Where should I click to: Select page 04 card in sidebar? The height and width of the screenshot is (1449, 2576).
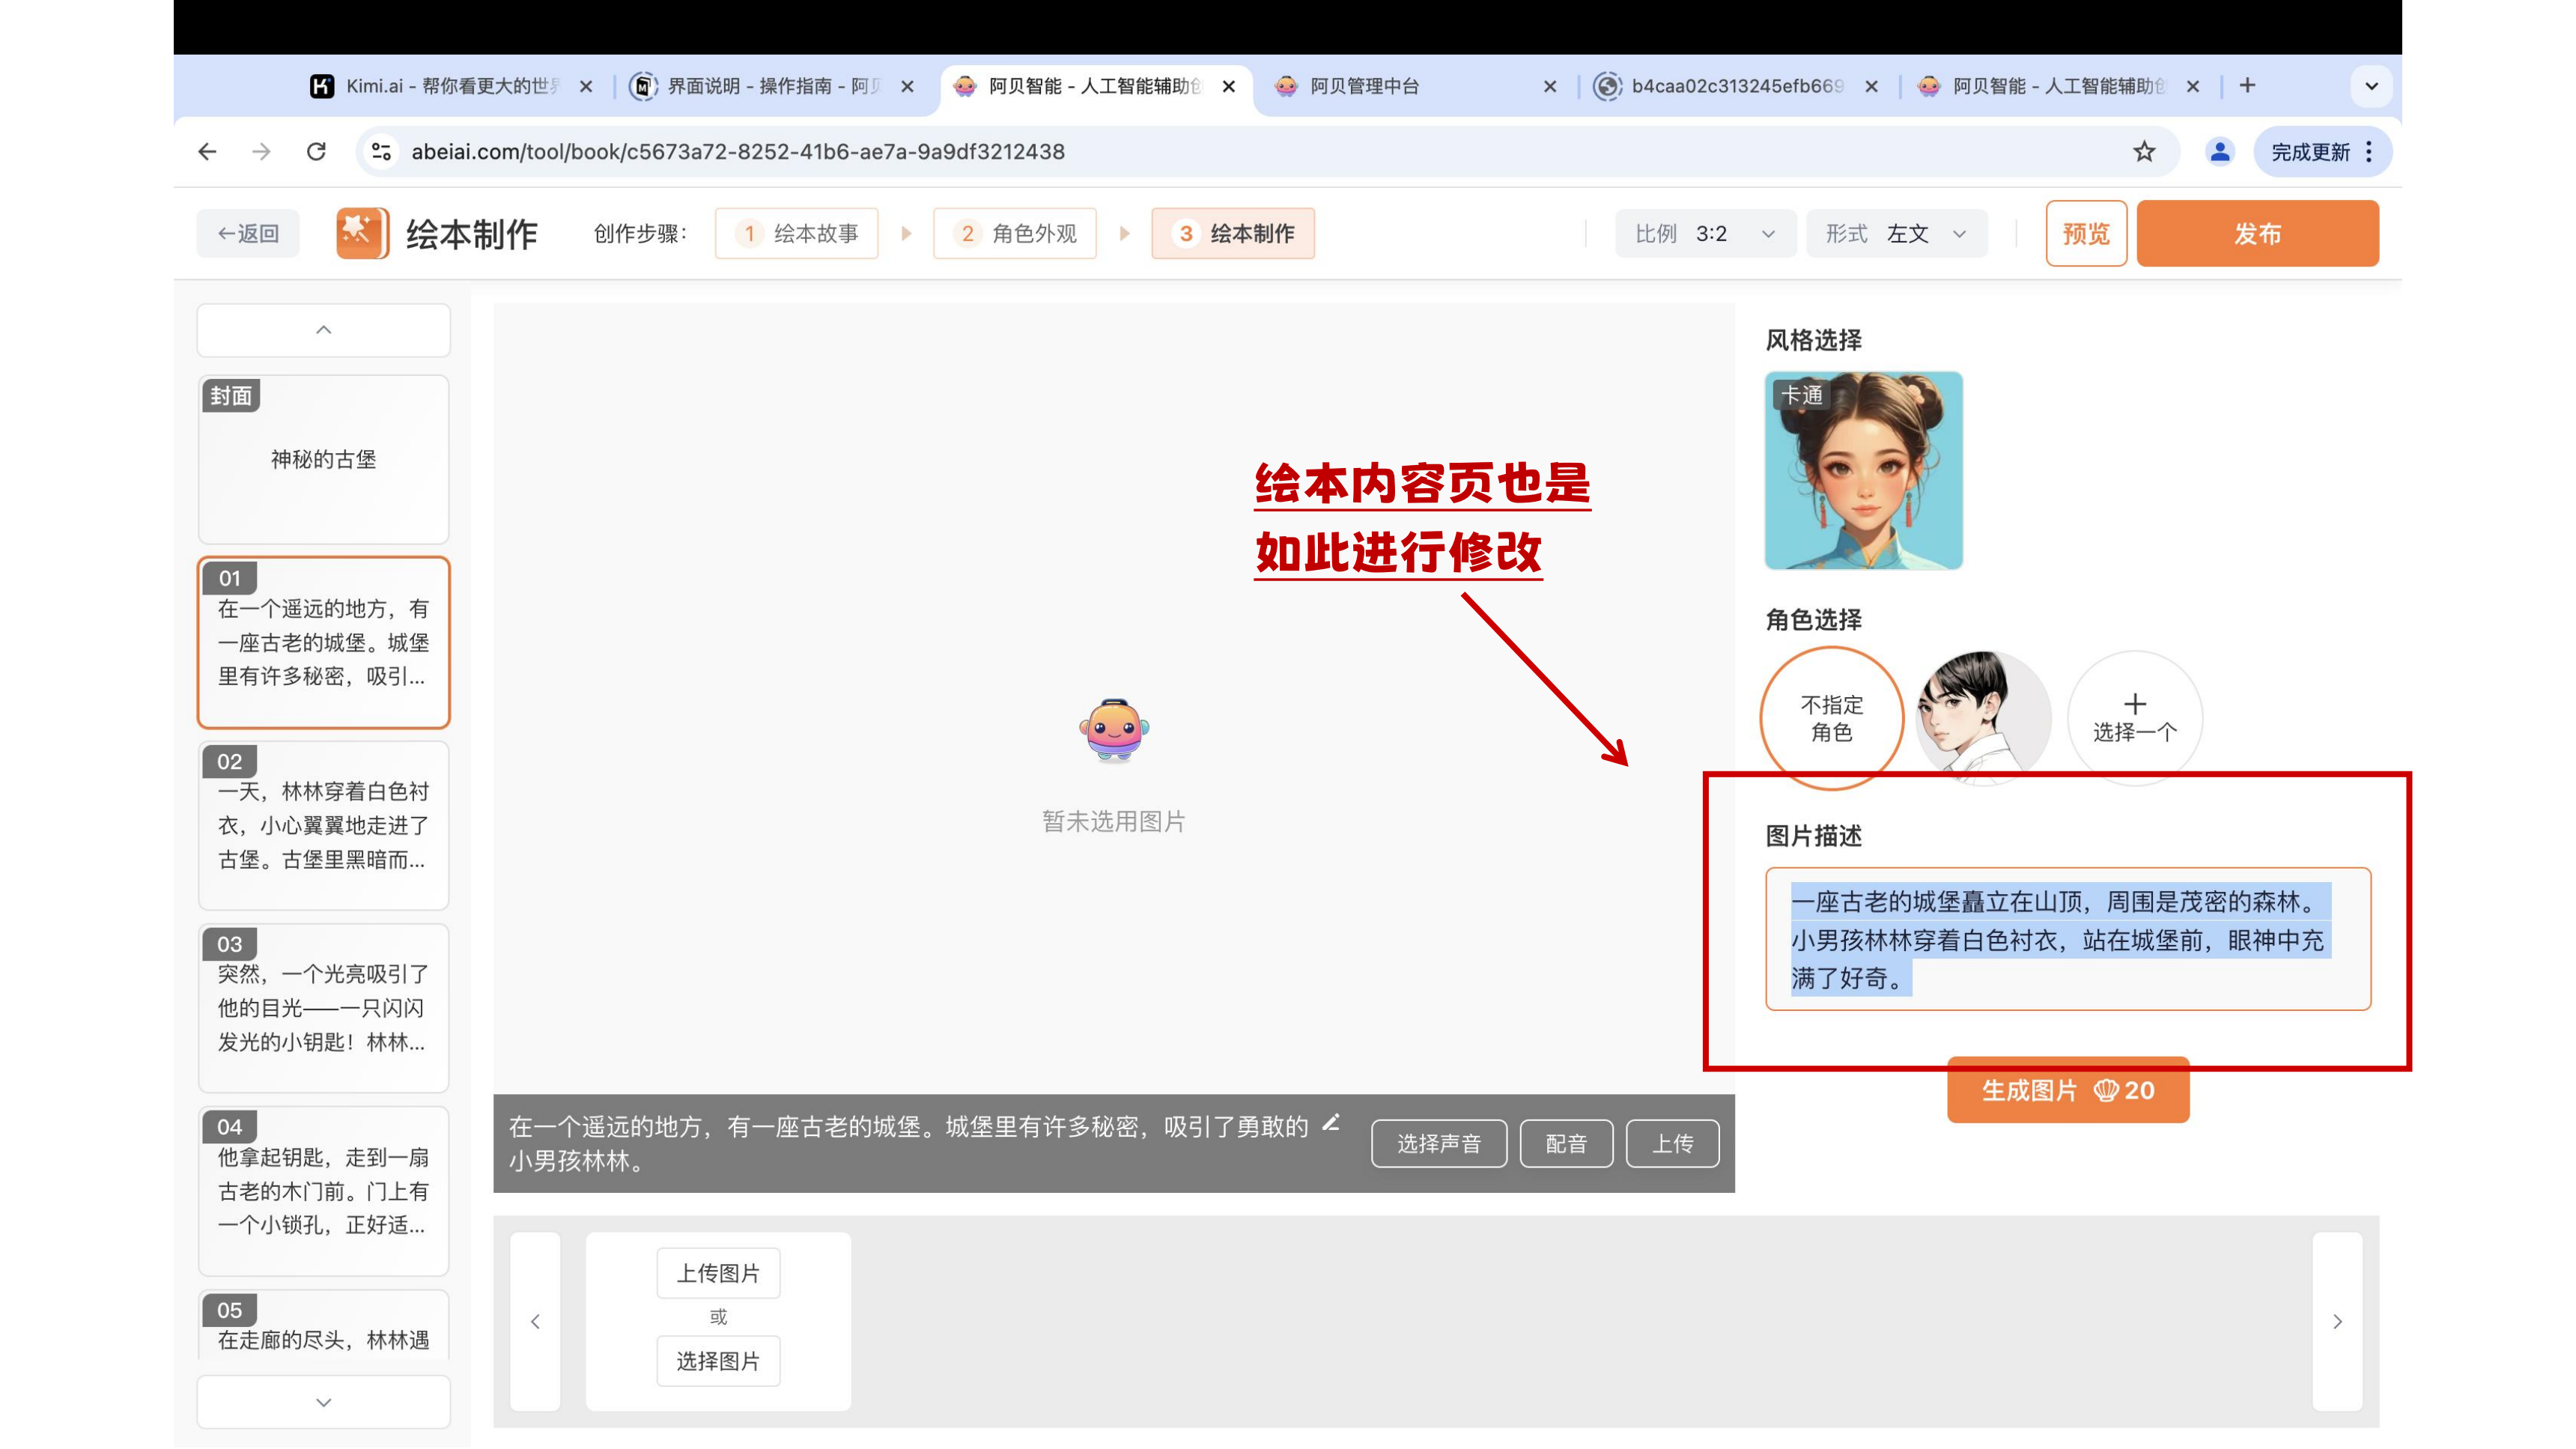(323, 1191)
